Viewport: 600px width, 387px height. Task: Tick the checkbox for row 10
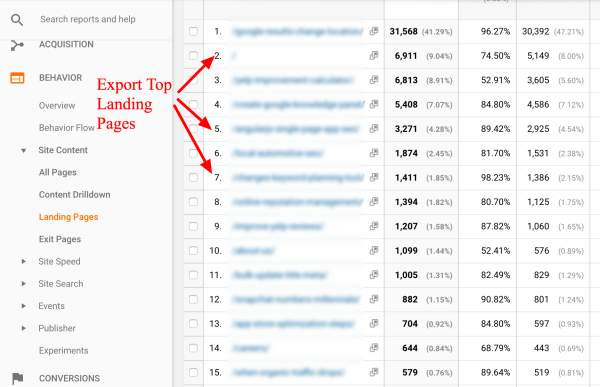(x=194, y=250)
